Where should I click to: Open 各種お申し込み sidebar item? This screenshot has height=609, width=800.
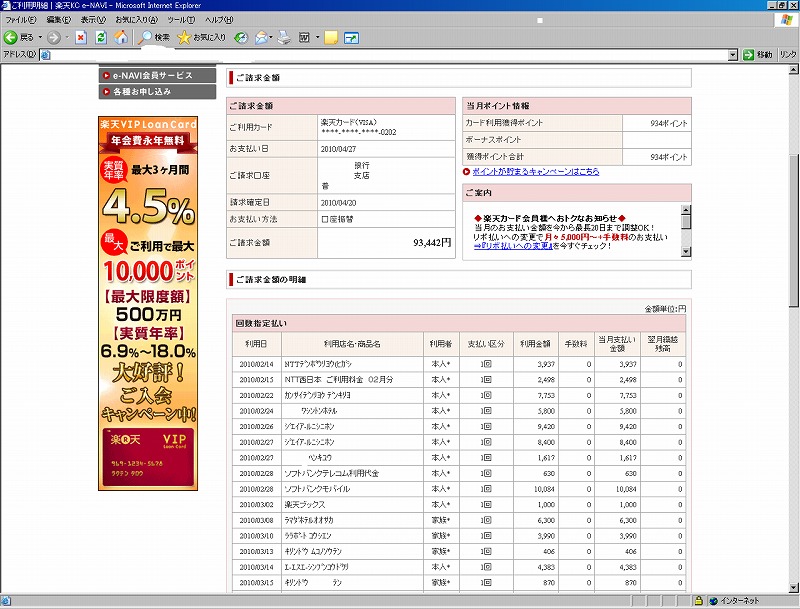tap(157, 91)
